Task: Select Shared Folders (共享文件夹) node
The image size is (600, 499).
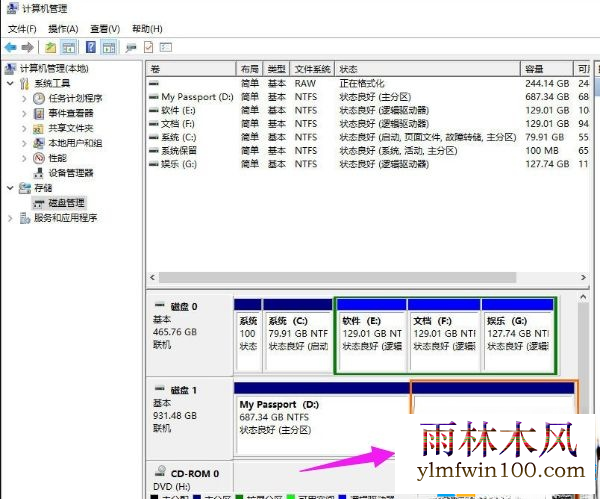Action: coord(71,128)
